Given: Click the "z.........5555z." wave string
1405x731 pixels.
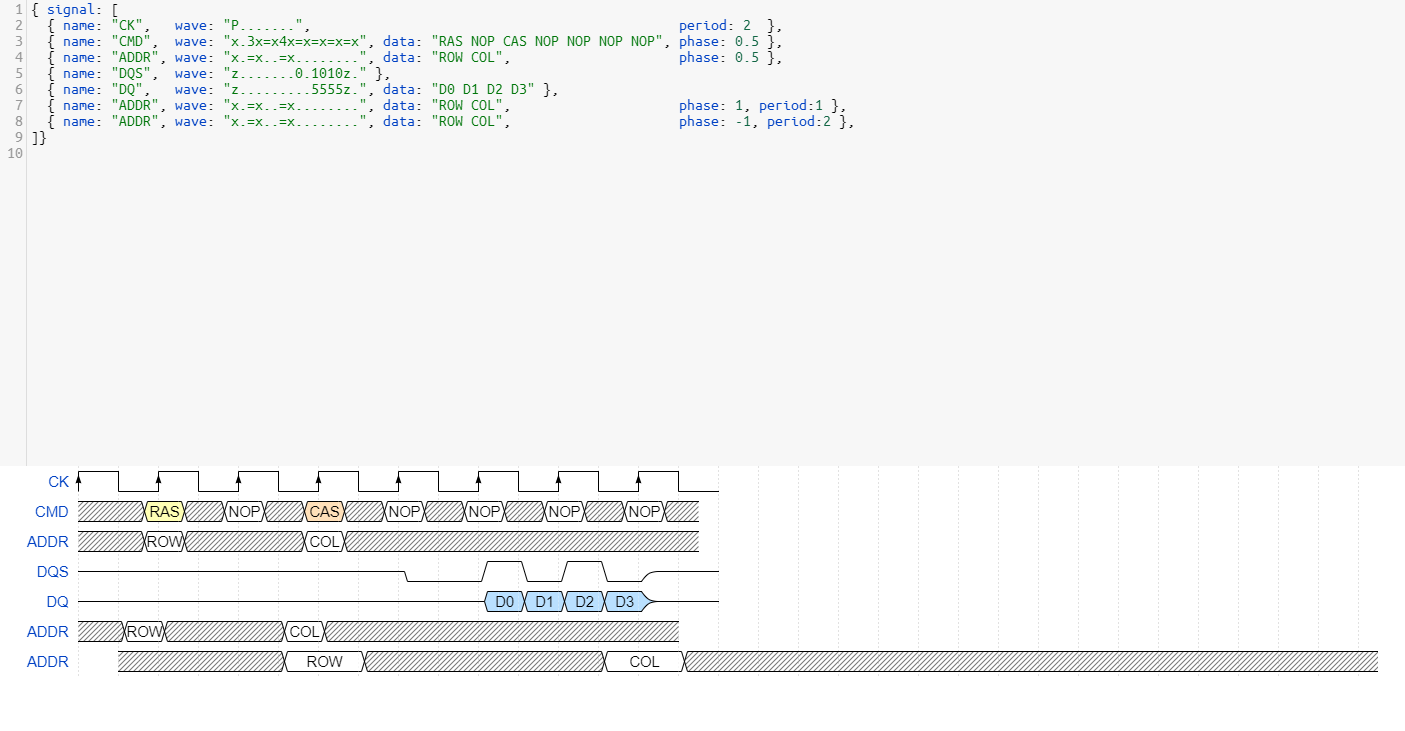Looking at the screenshot, I should (295, 89).
